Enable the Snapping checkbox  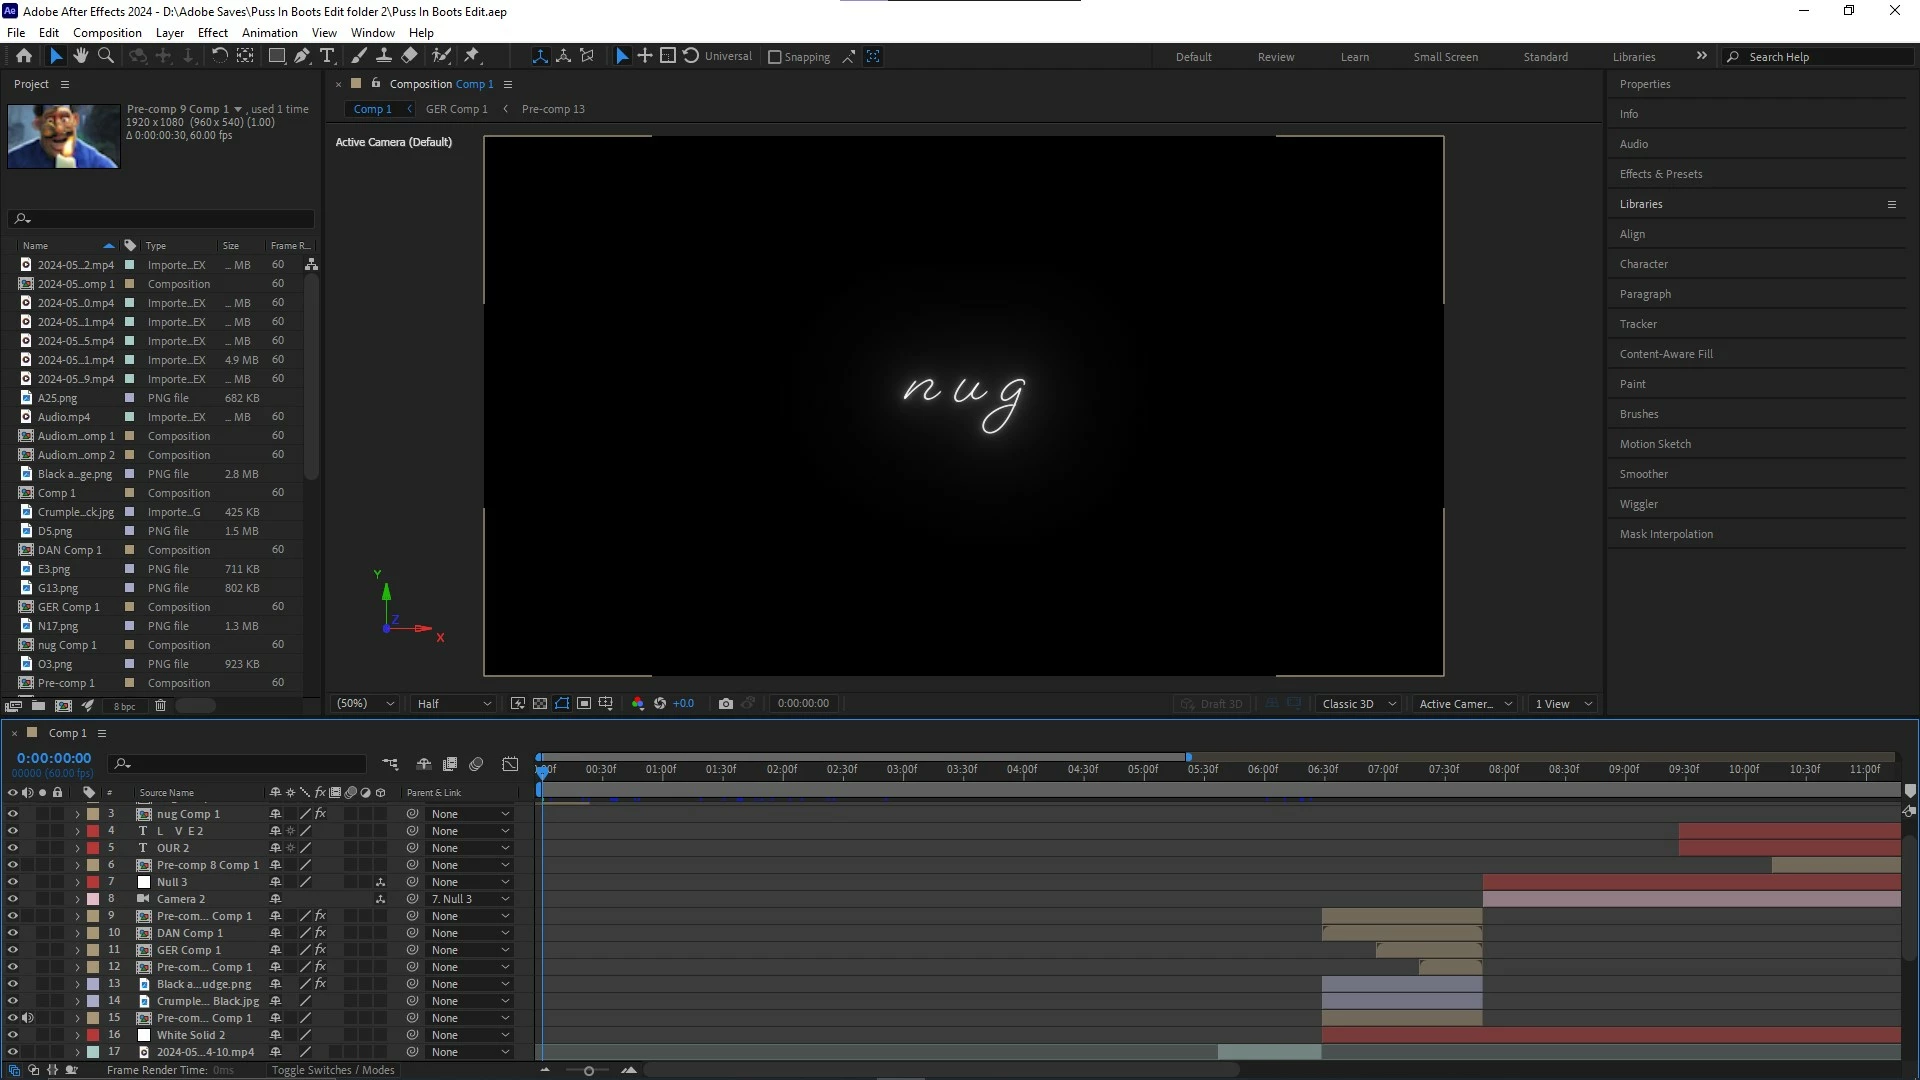click(x=774, y=57)
